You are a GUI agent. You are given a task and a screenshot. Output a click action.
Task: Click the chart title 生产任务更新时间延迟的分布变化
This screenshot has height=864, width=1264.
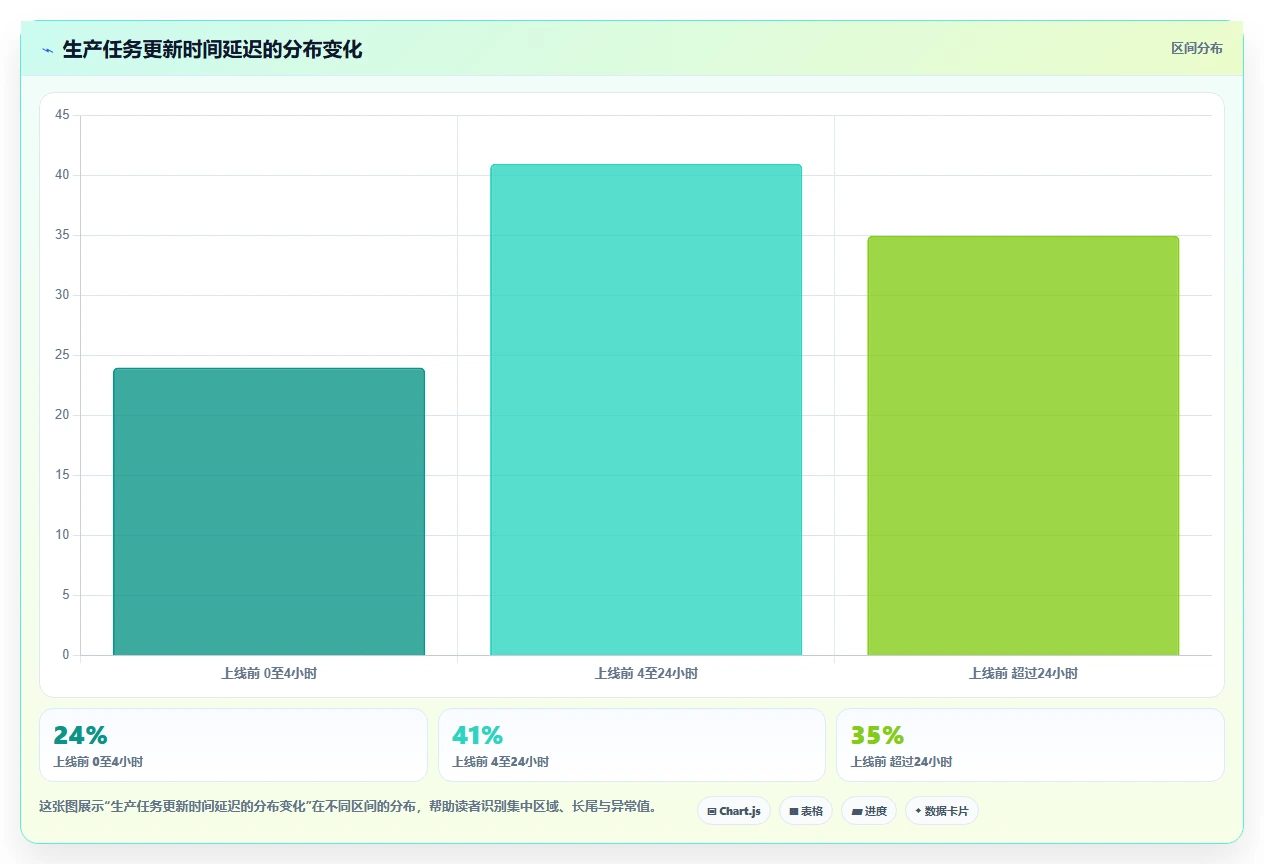click(x=212, y=50)
